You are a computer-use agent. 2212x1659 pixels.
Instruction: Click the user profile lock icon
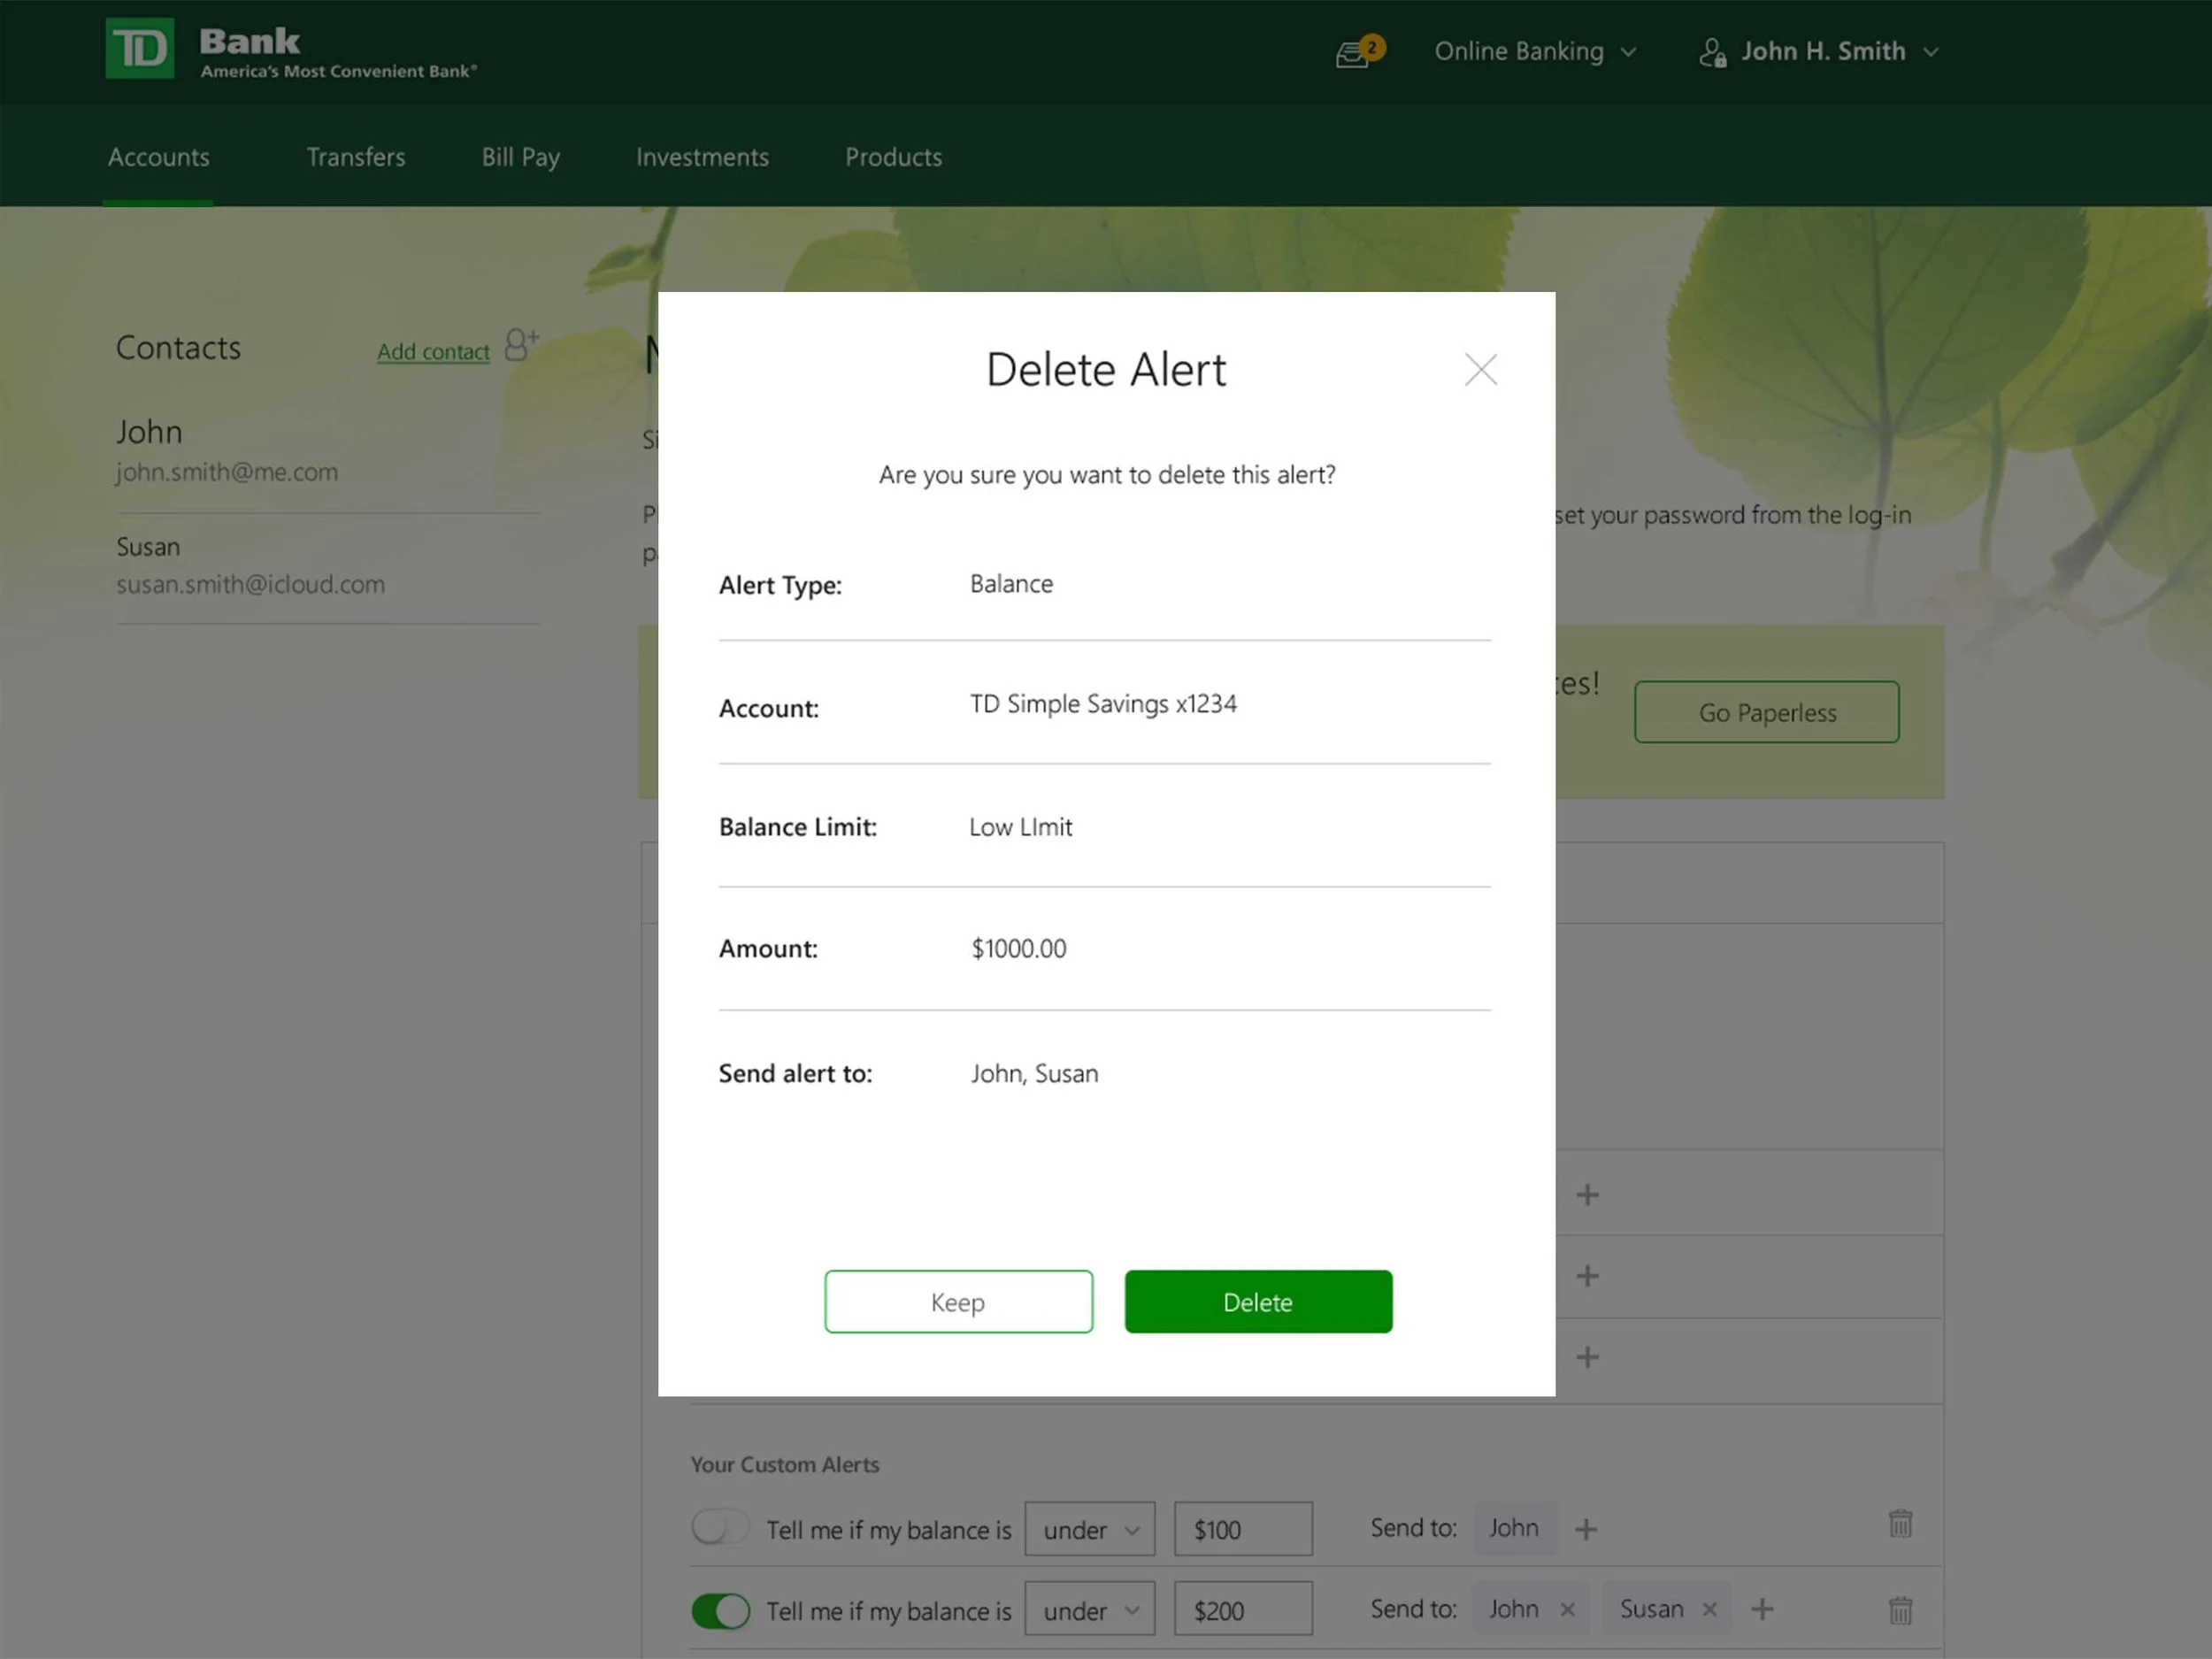coord(1712,52)
